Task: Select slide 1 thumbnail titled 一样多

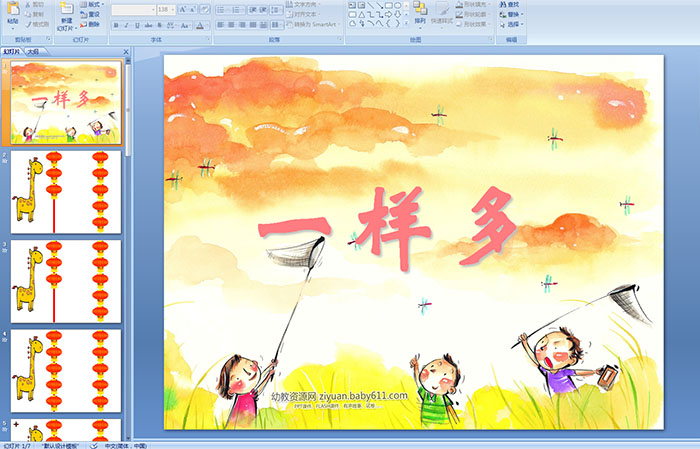Action: 66,103
